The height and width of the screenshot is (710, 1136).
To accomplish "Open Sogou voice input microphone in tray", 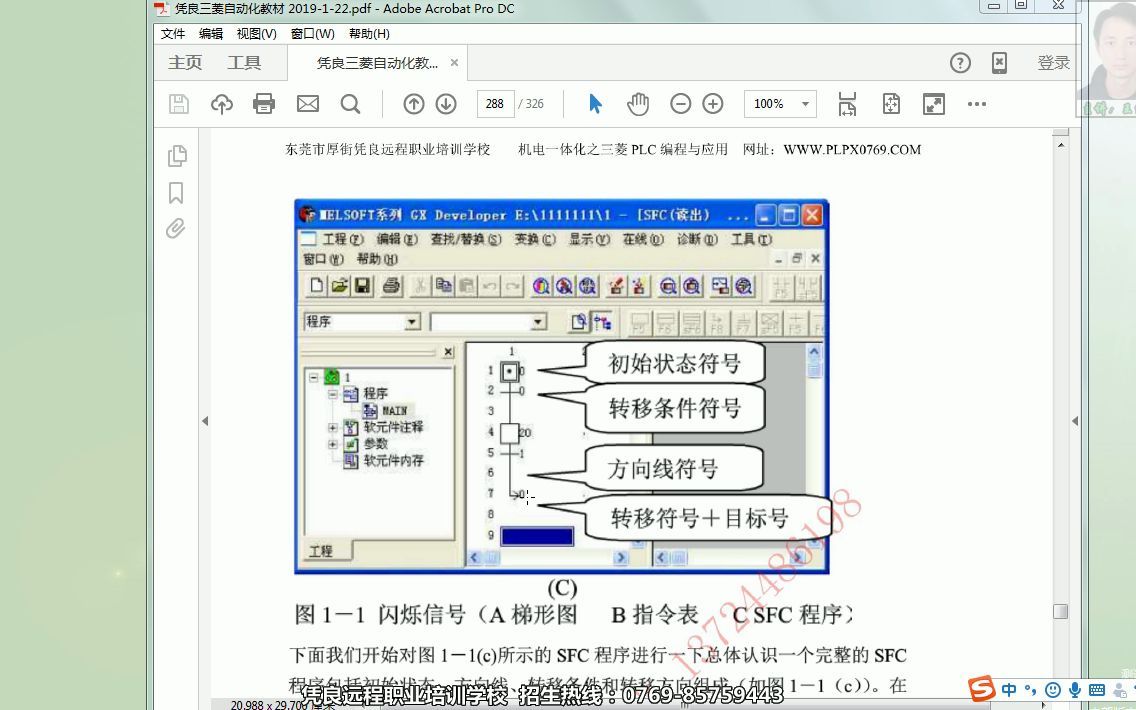I will (1075, 690).
